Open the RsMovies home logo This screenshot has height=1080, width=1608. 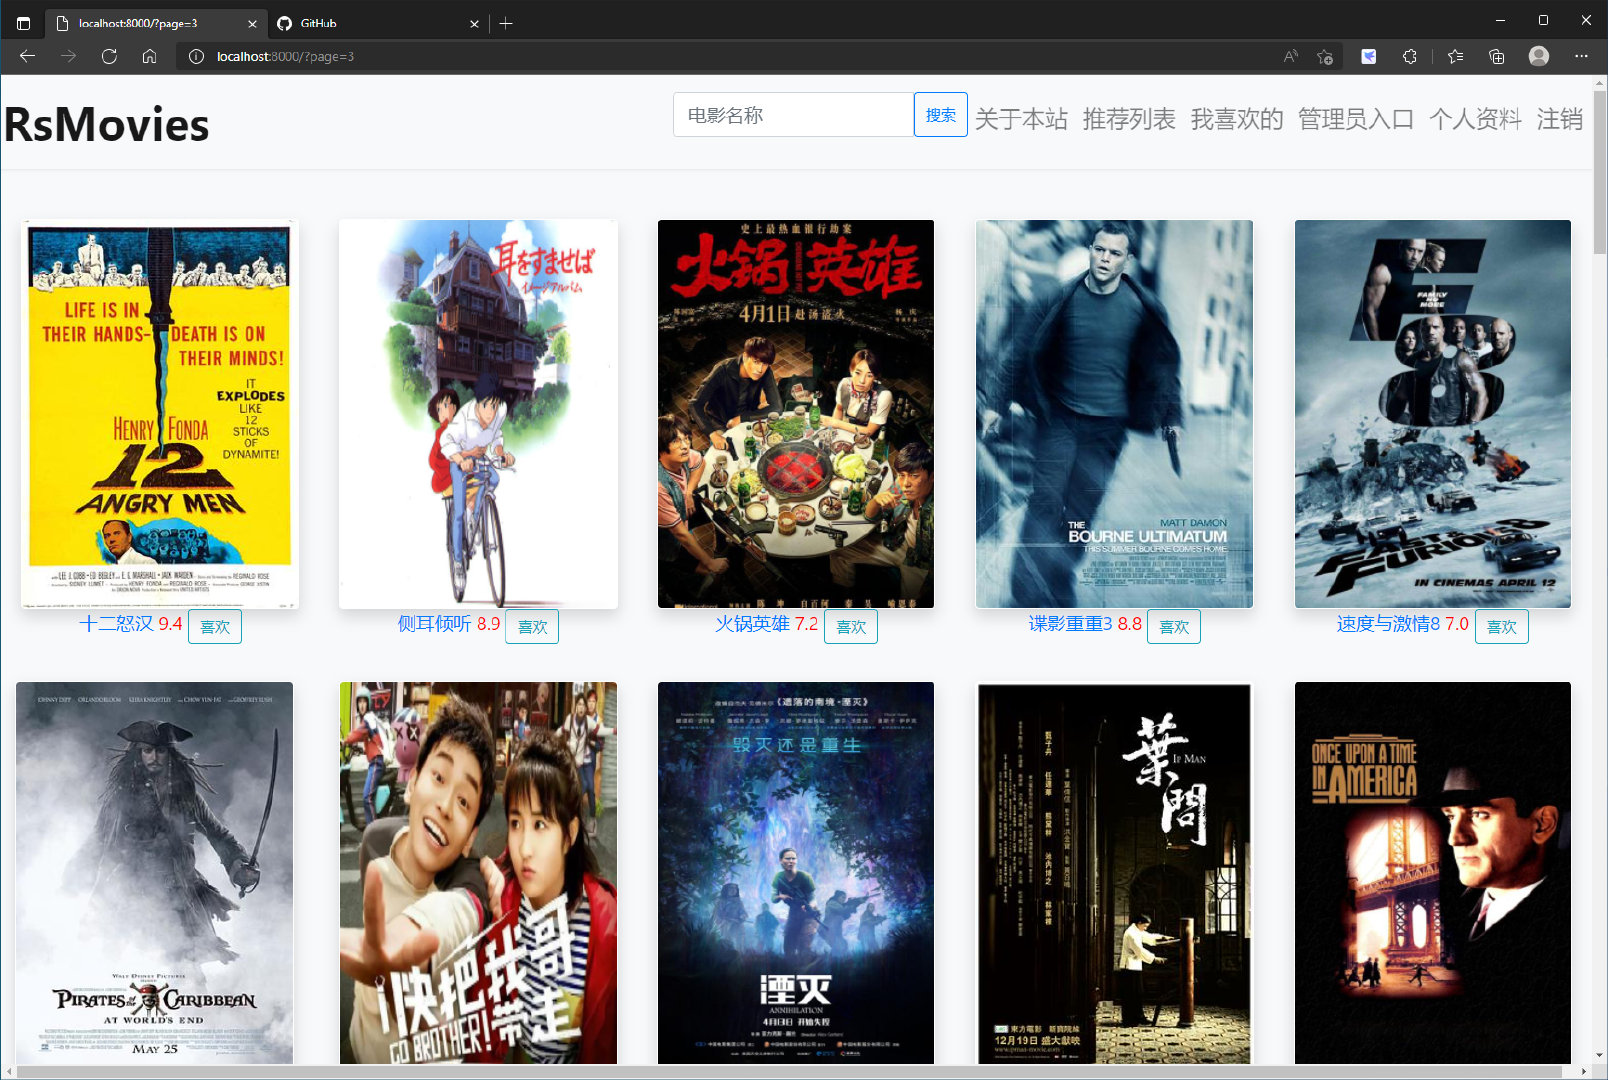tap(106, 125)
